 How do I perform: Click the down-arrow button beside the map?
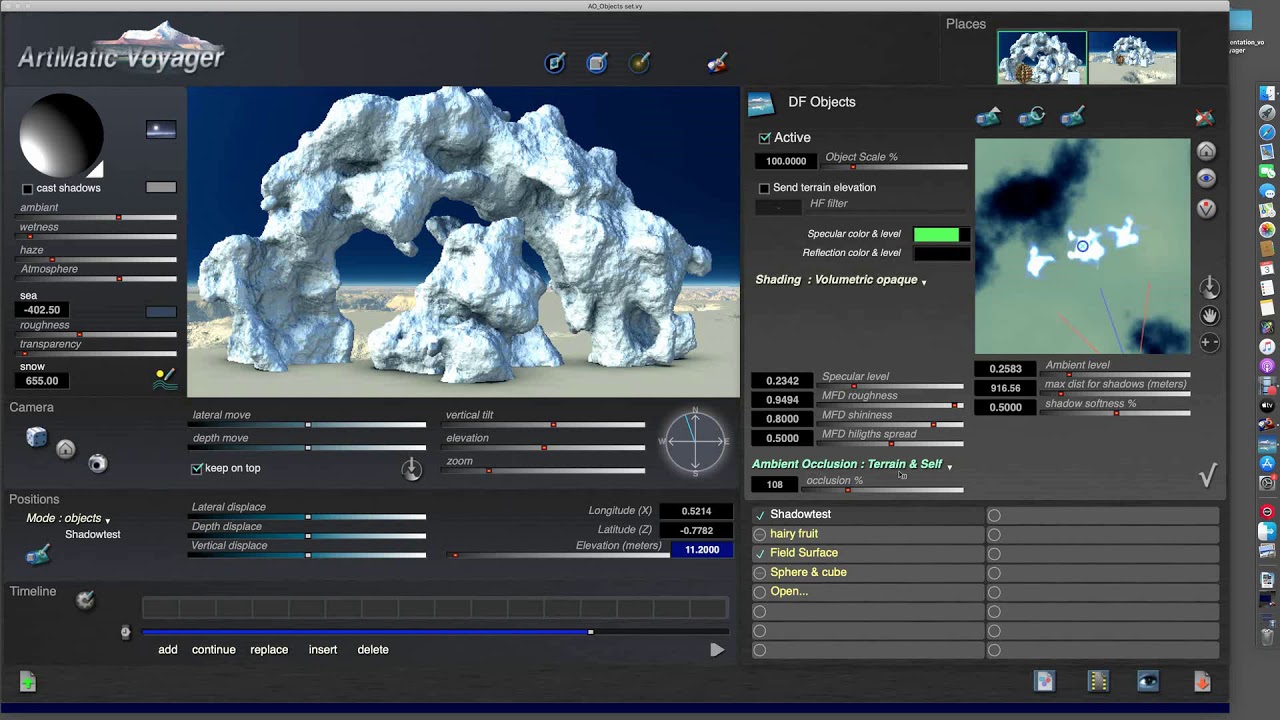(x=1209, y=287)
